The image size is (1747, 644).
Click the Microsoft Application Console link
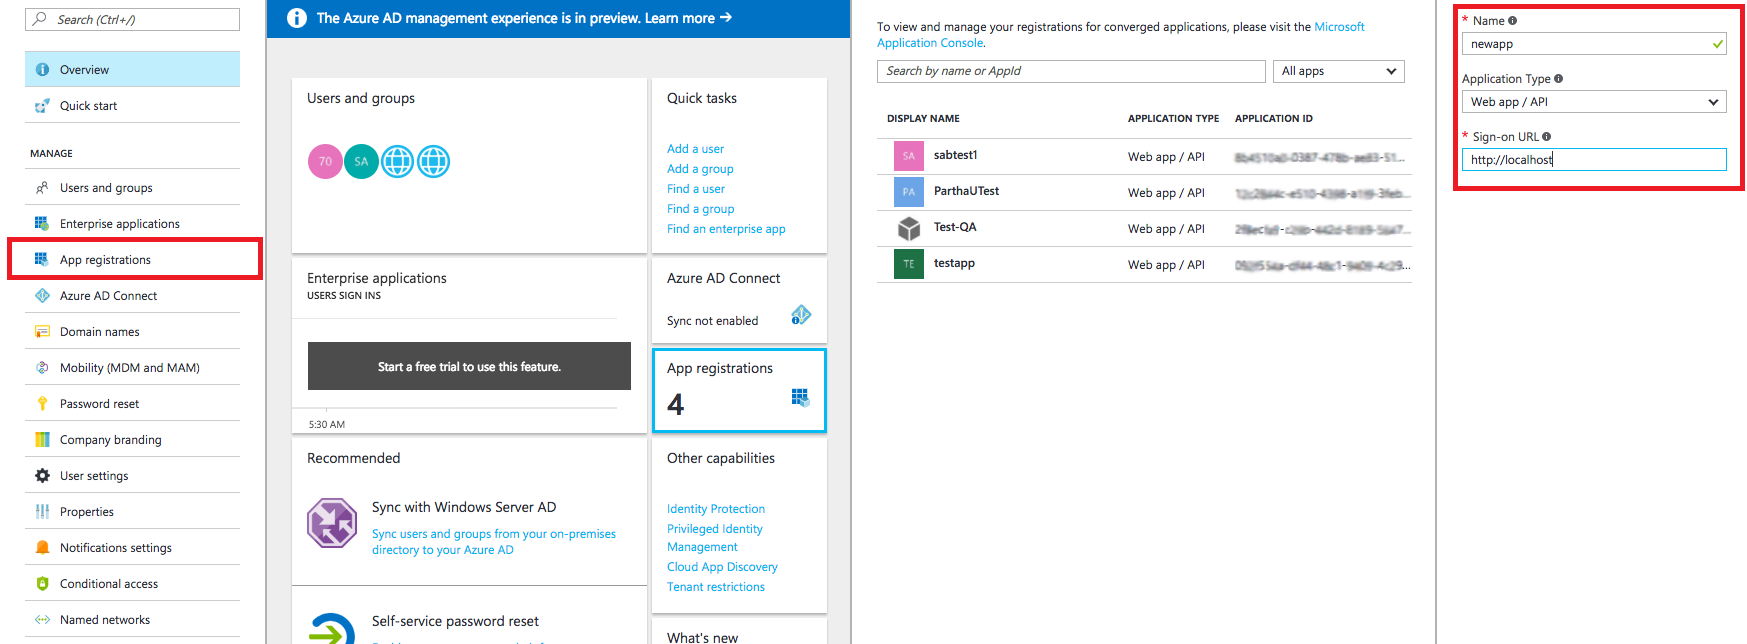[x=1120, y=35]
